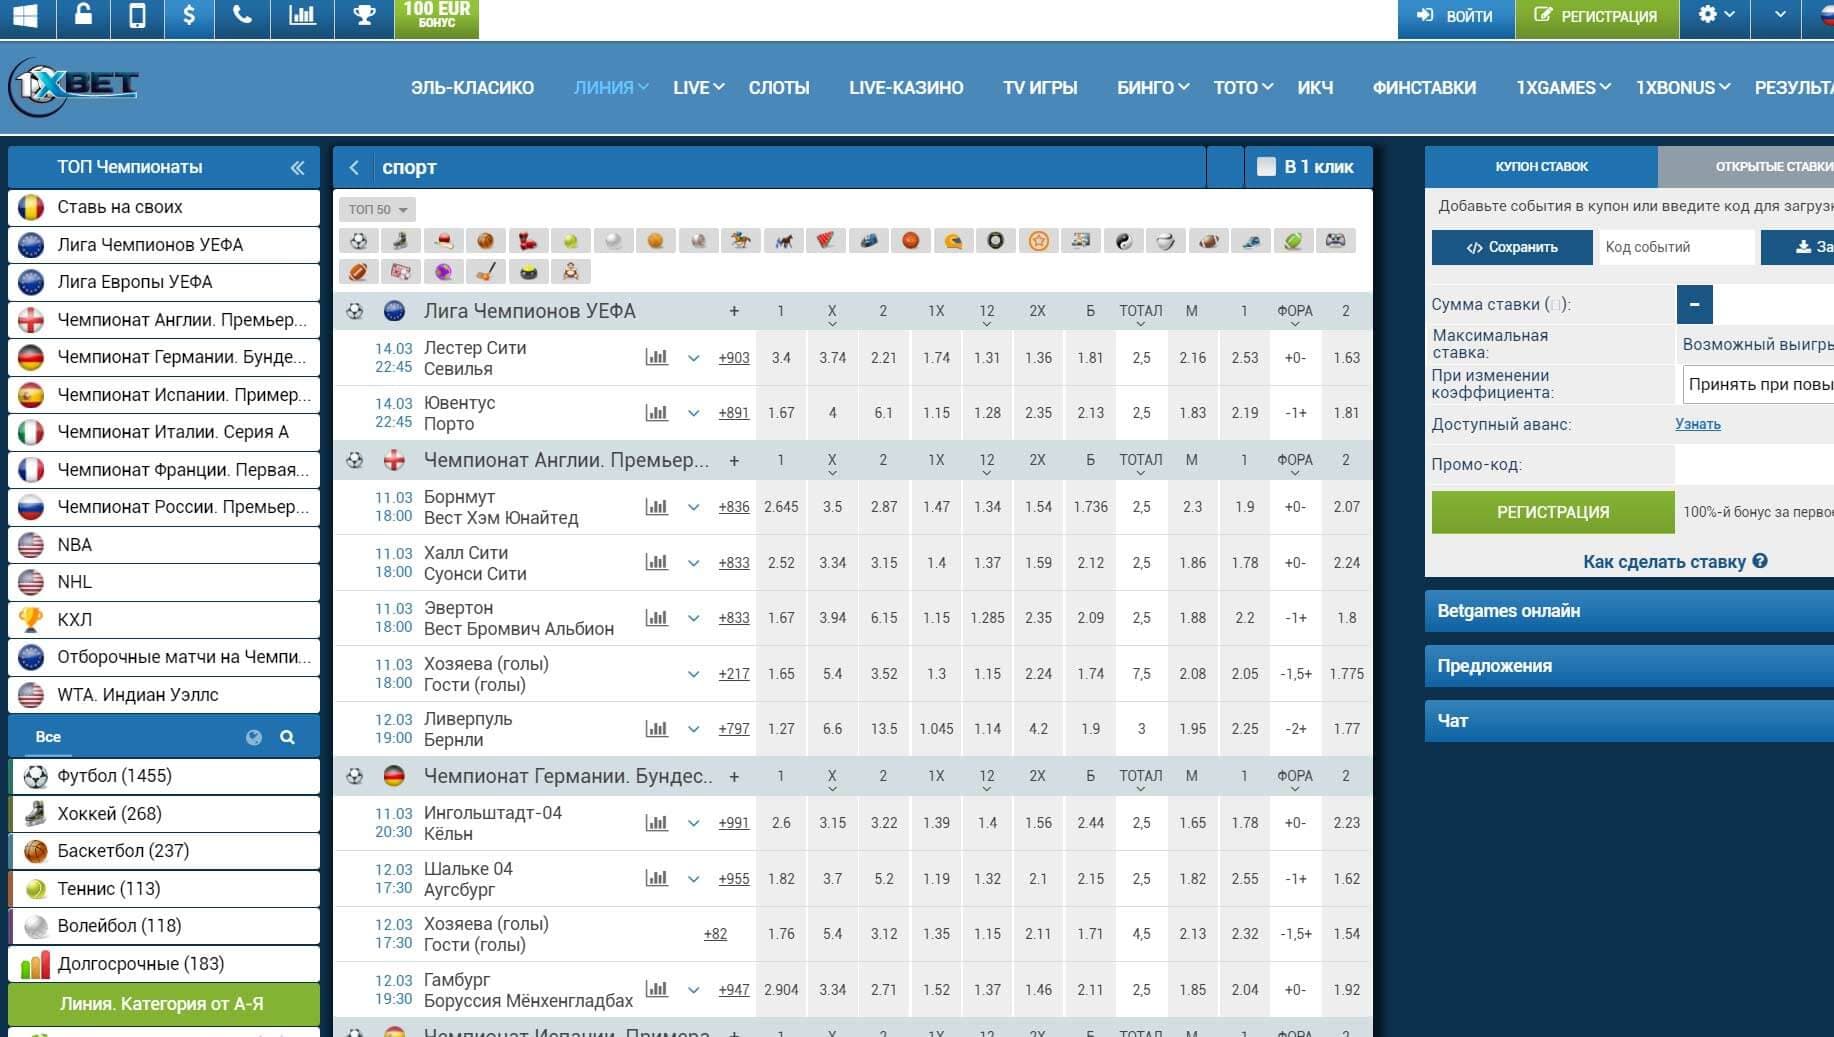Enable the В 1 клик checkbox
Viewport: 1834px width, 1037px height.
point(1266,167)
